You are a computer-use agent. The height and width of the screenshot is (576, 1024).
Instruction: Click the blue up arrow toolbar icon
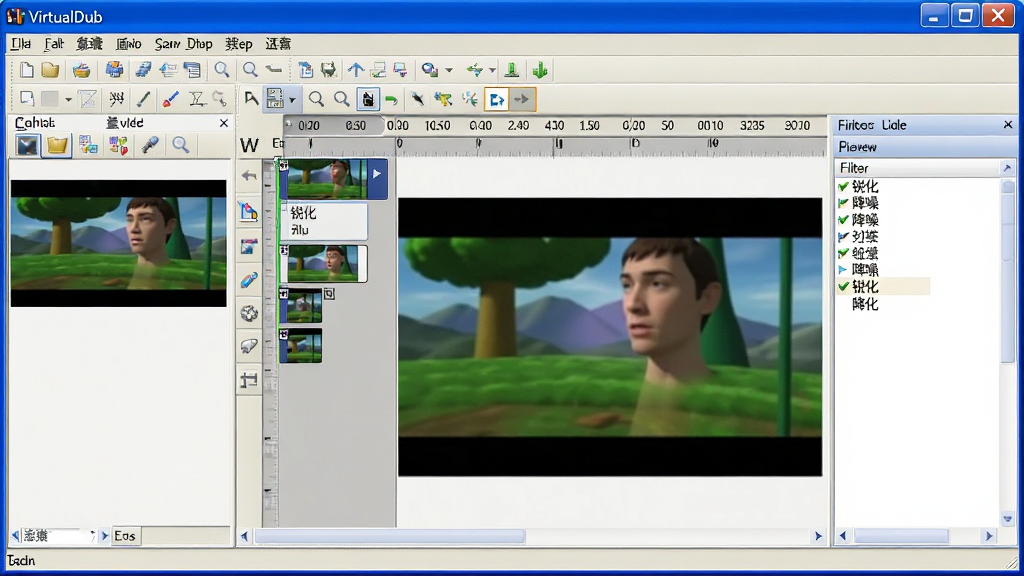coord(355,70)
